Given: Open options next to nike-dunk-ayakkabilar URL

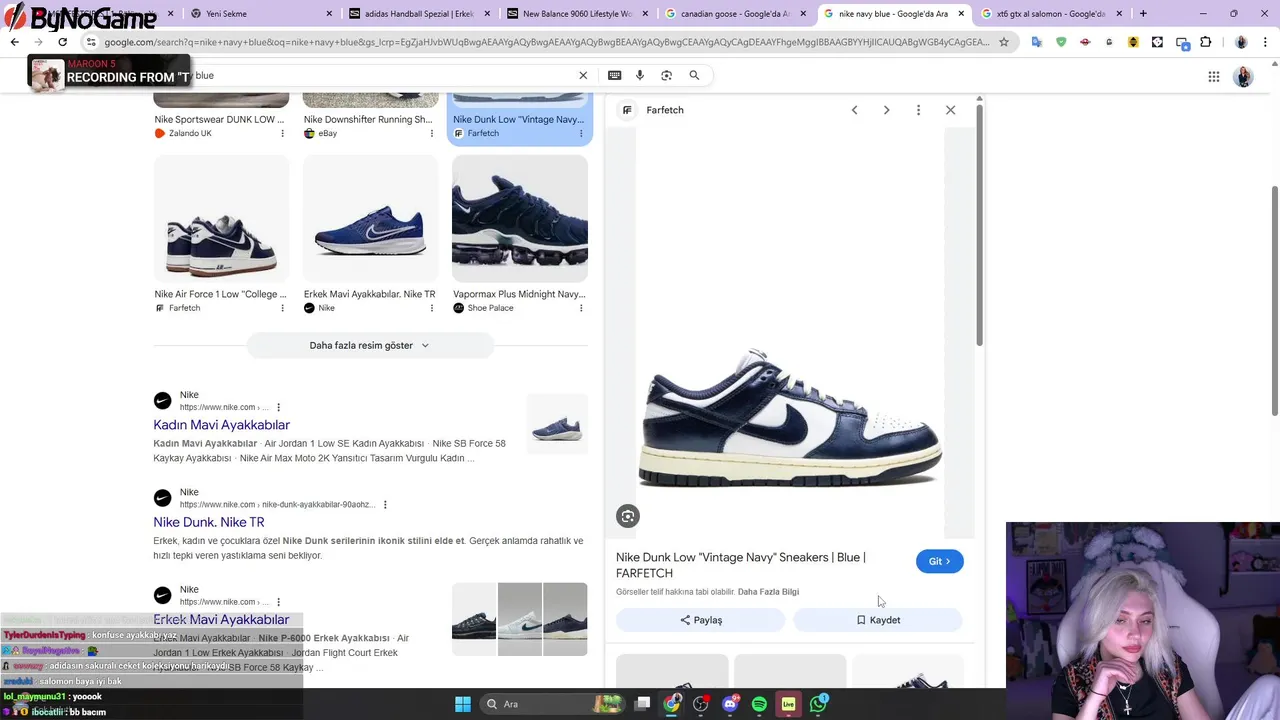Looking at the screenshot, I should point(385,505).
